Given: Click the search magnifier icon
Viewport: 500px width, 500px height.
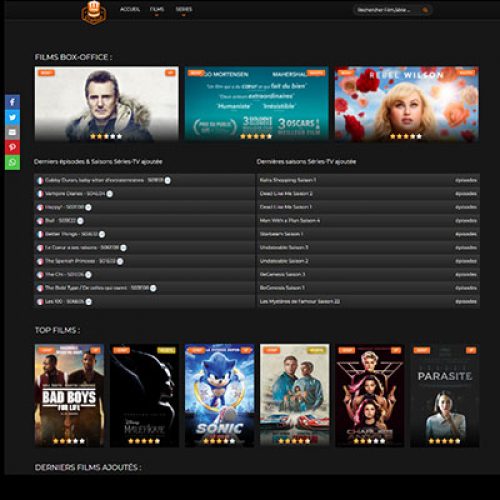Looking at the screenshot, I should tap(425, 10).
